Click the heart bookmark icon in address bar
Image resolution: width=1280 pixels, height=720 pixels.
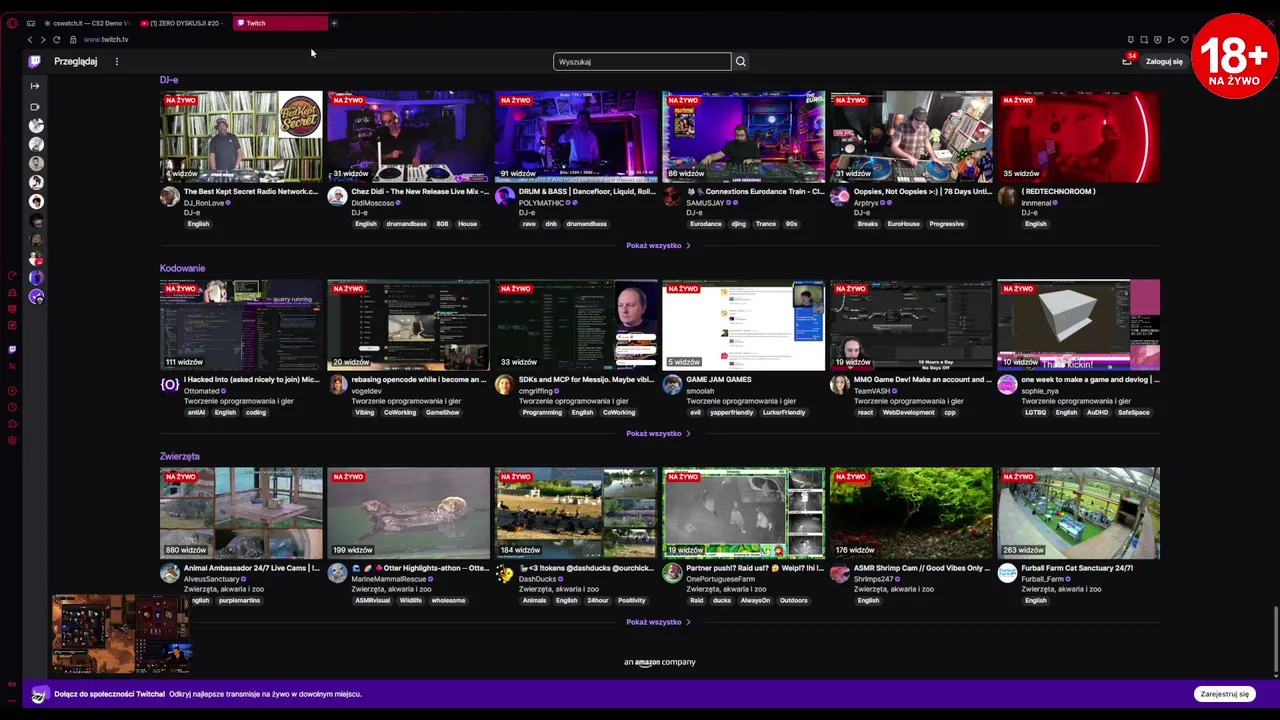click(1184, 39)
